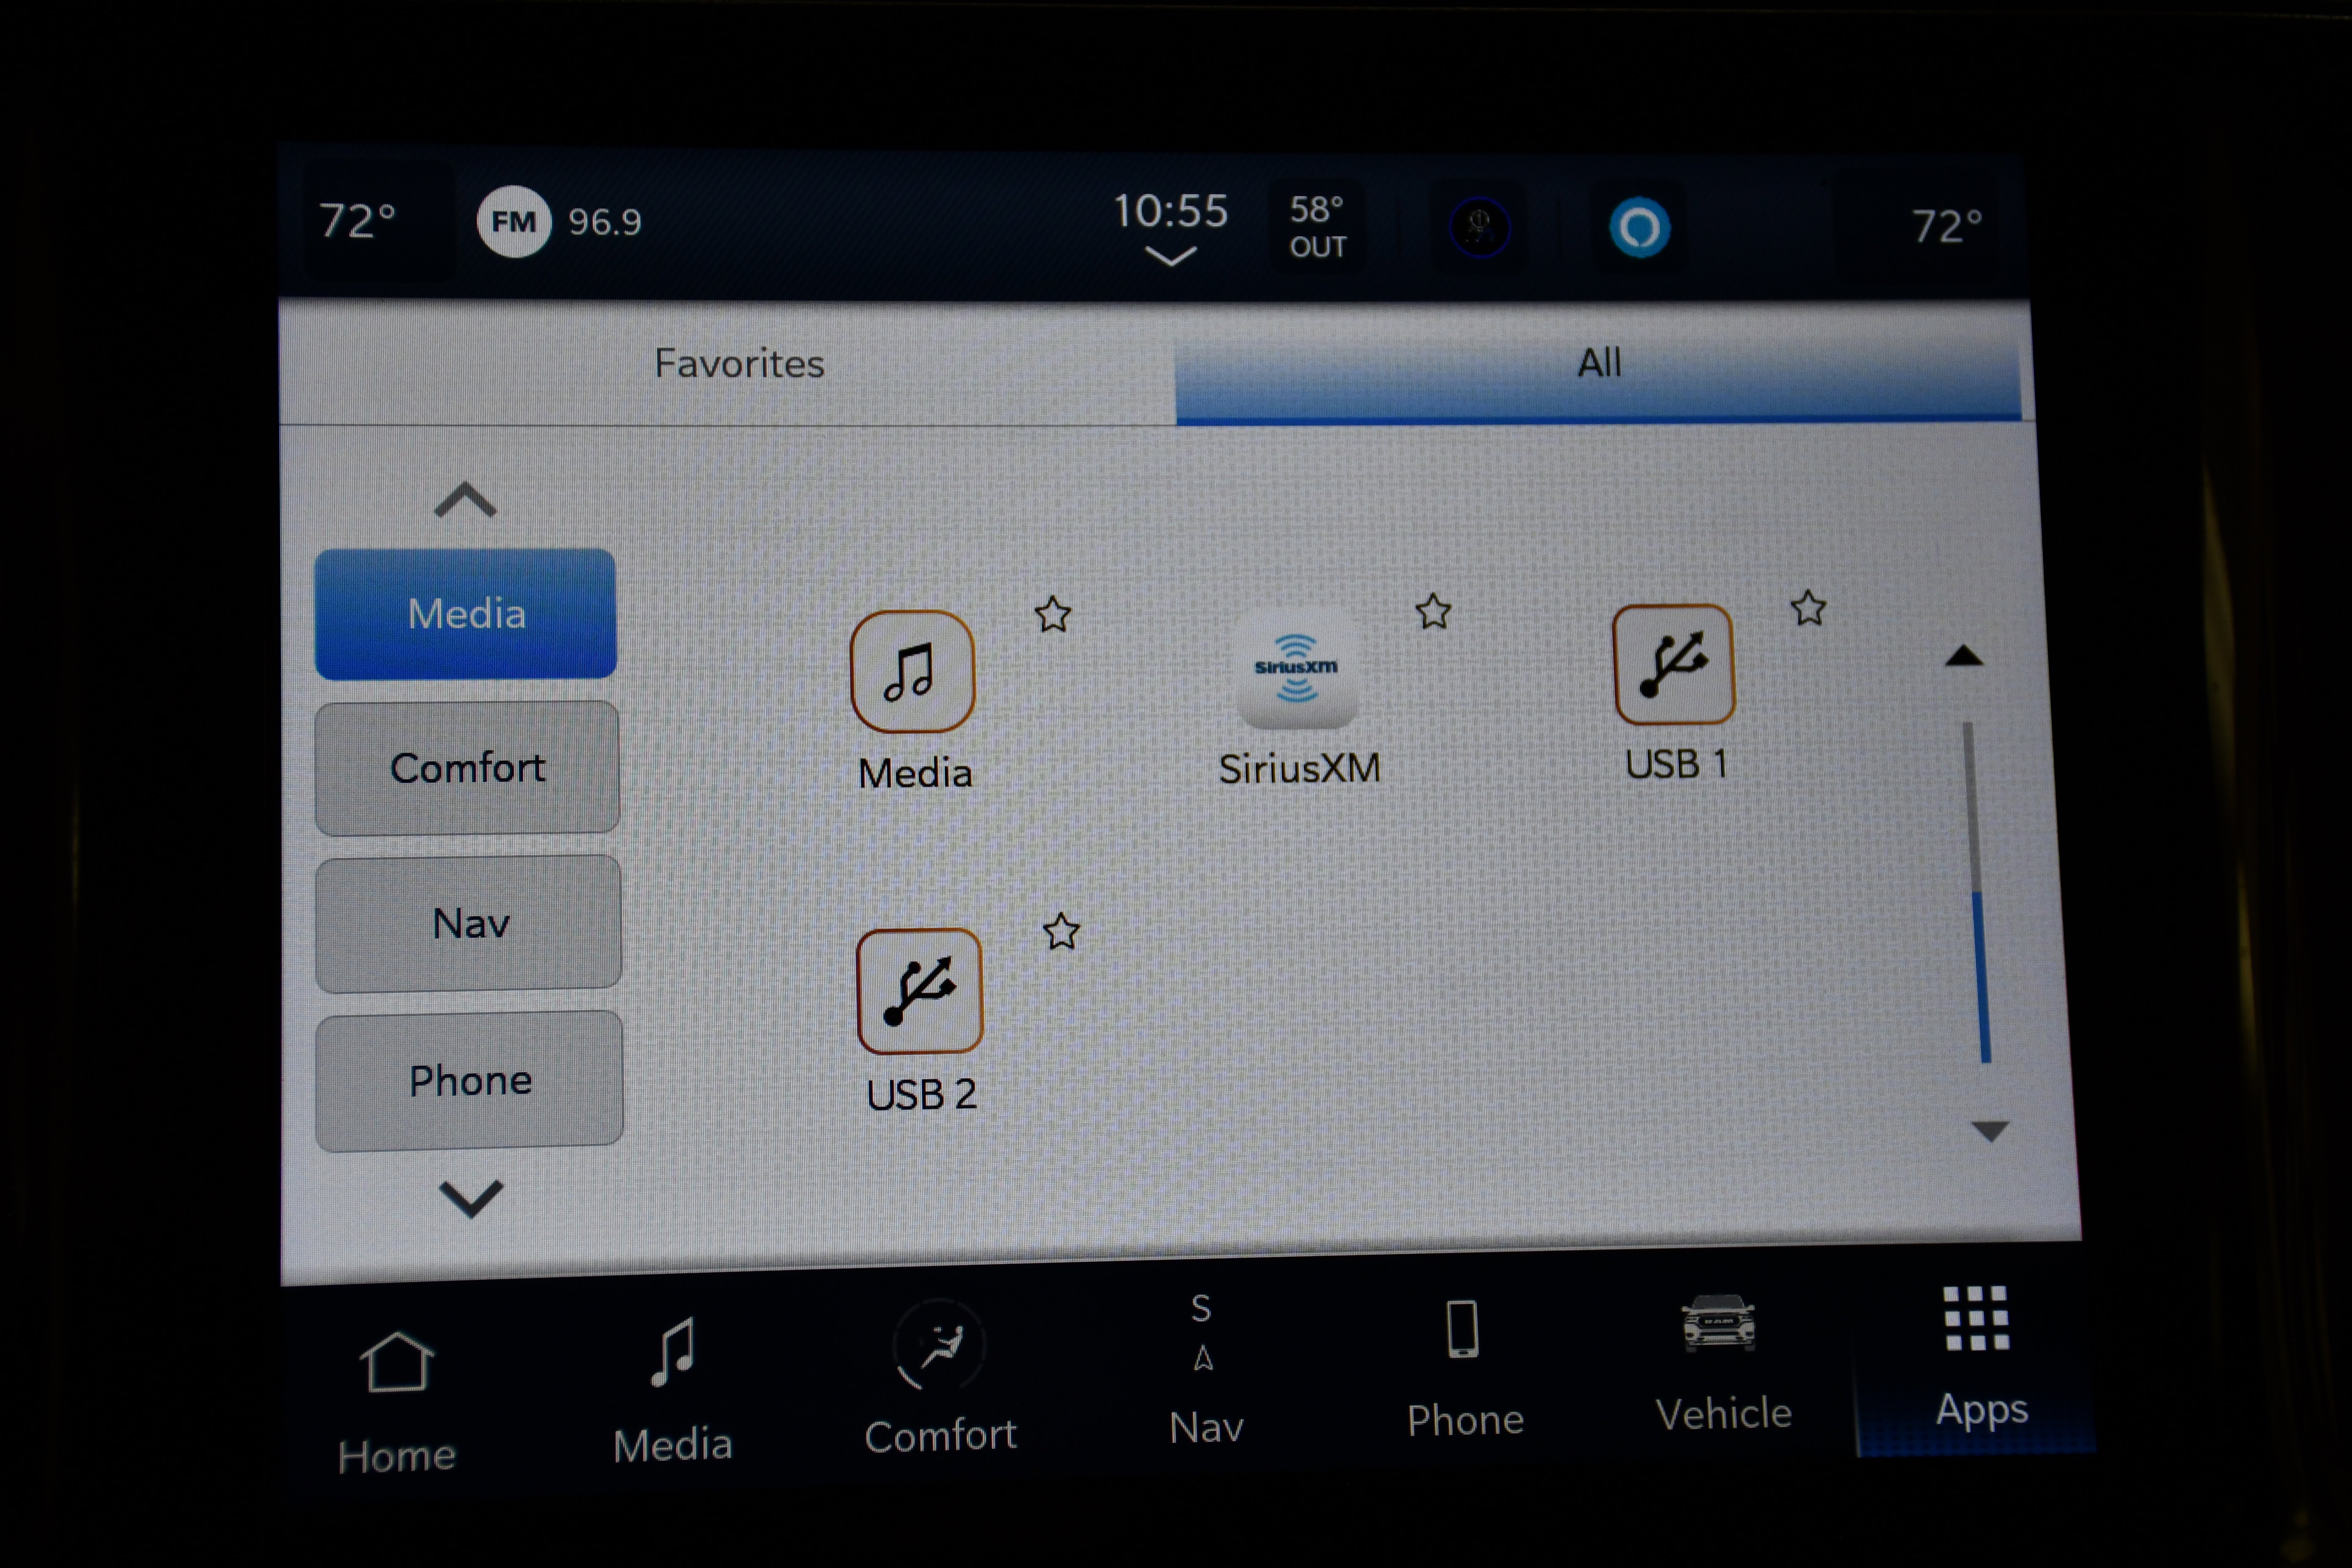Toggle favorite star for SiriusXM
The image size is (2352, 1568).
coord(1435,612)
